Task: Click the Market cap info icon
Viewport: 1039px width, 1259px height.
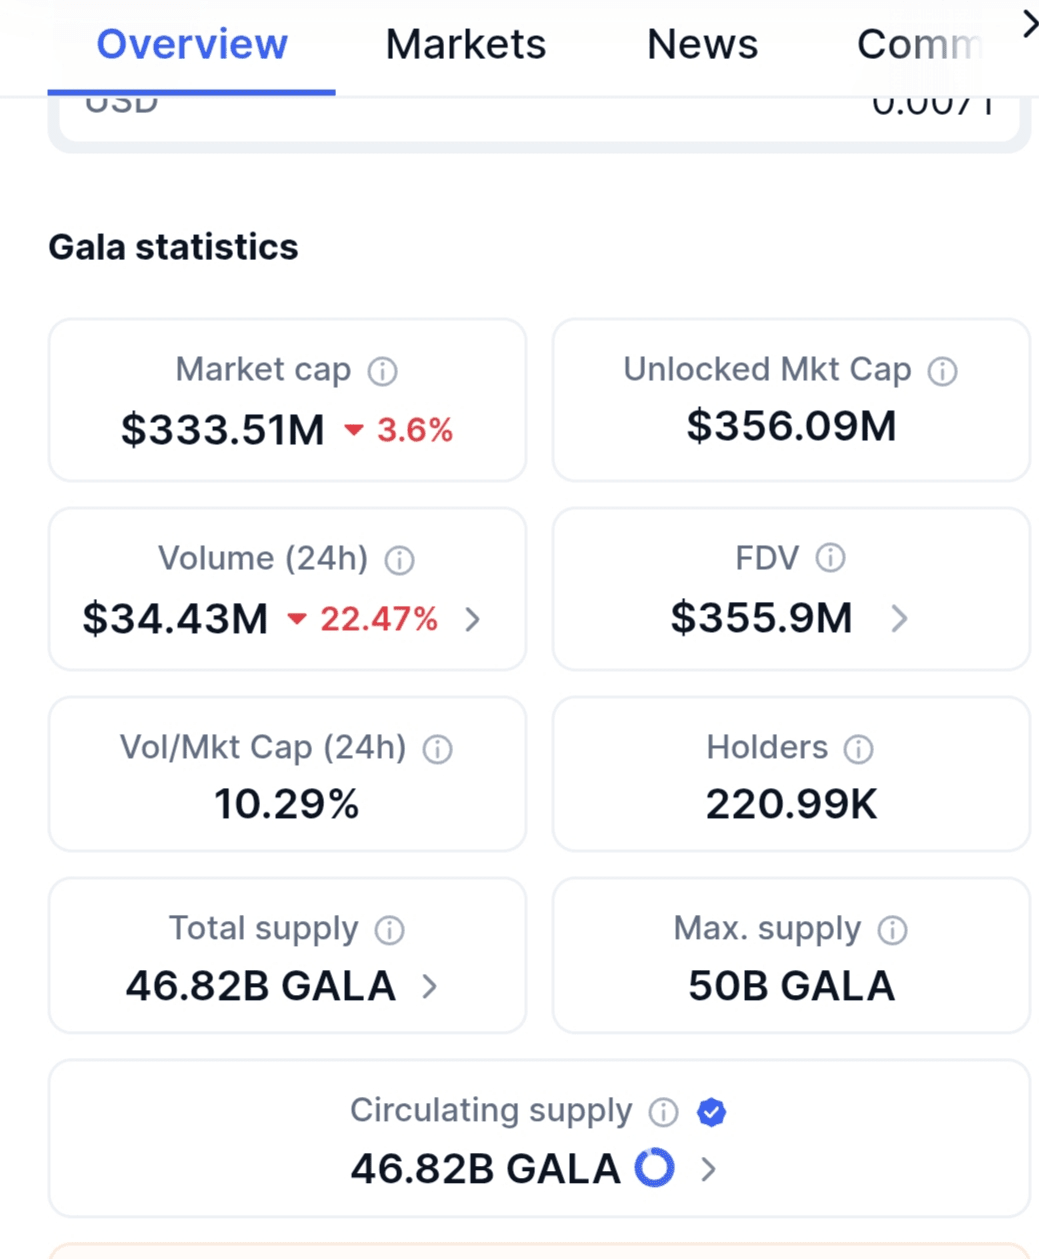Action: 382,371
